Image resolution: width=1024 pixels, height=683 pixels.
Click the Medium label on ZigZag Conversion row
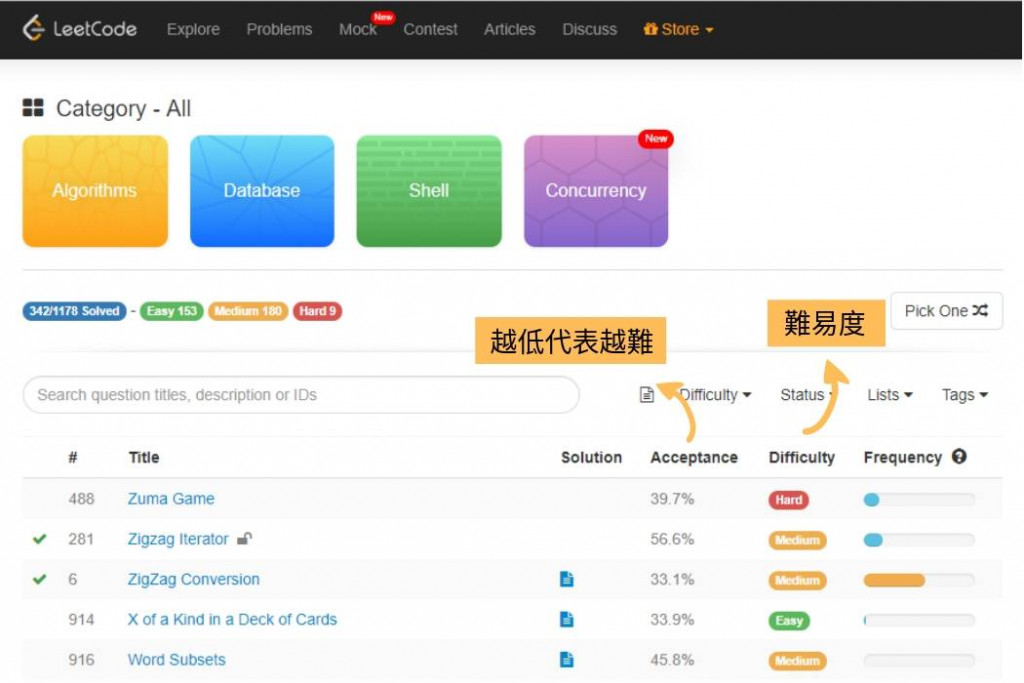(797, 580)
